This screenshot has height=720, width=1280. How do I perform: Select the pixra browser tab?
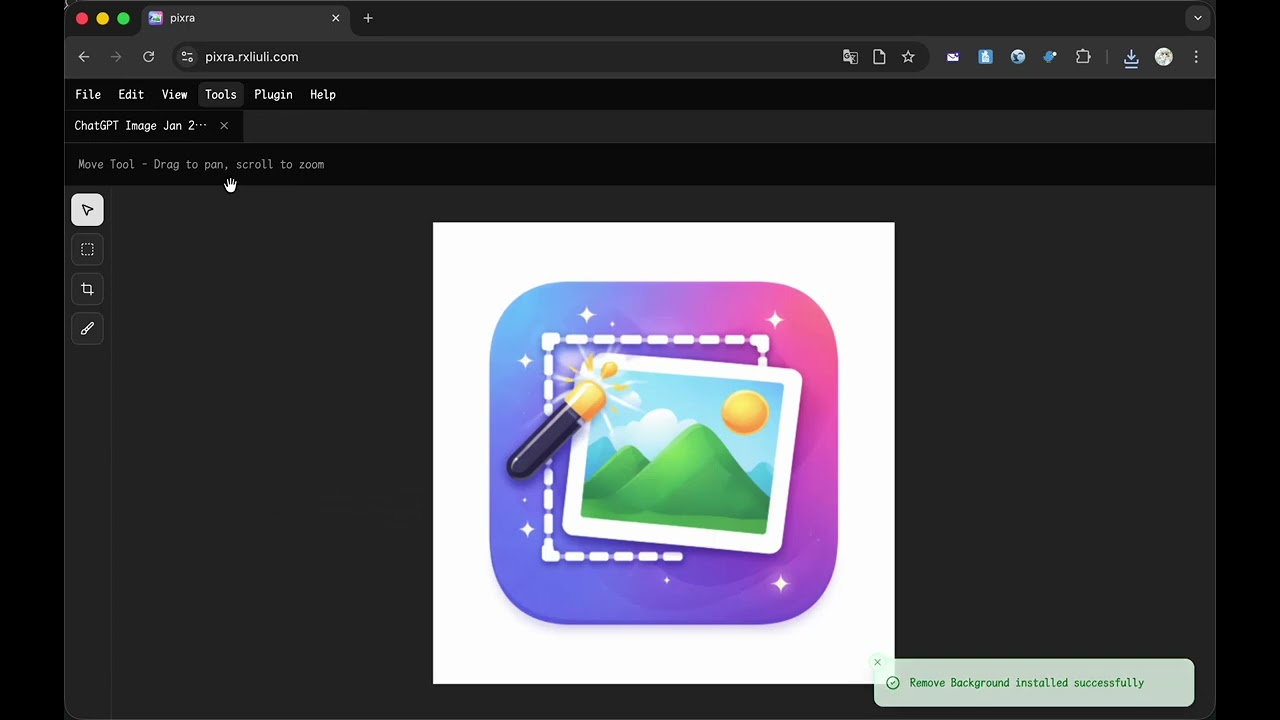click(x=245, y=18)
